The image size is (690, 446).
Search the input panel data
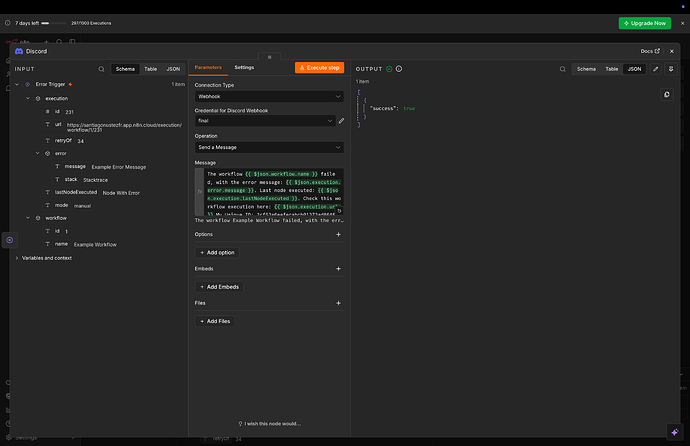pyautogui.click(x=102, y=69)
